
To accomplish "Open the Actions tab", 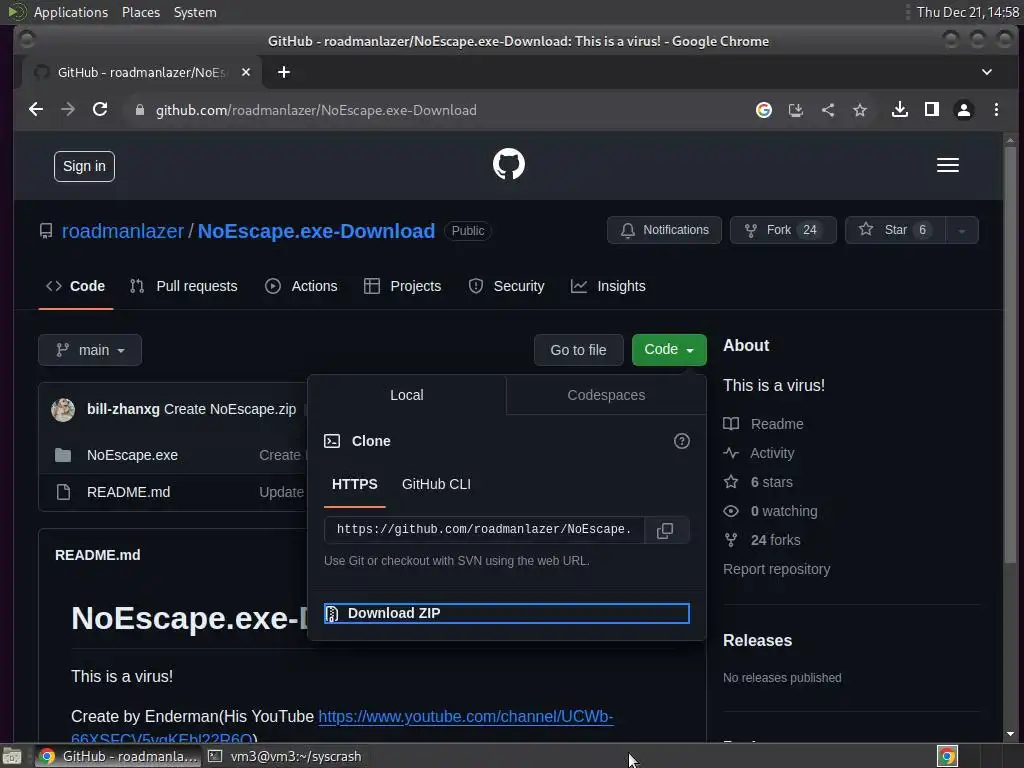I will point(301,286).
